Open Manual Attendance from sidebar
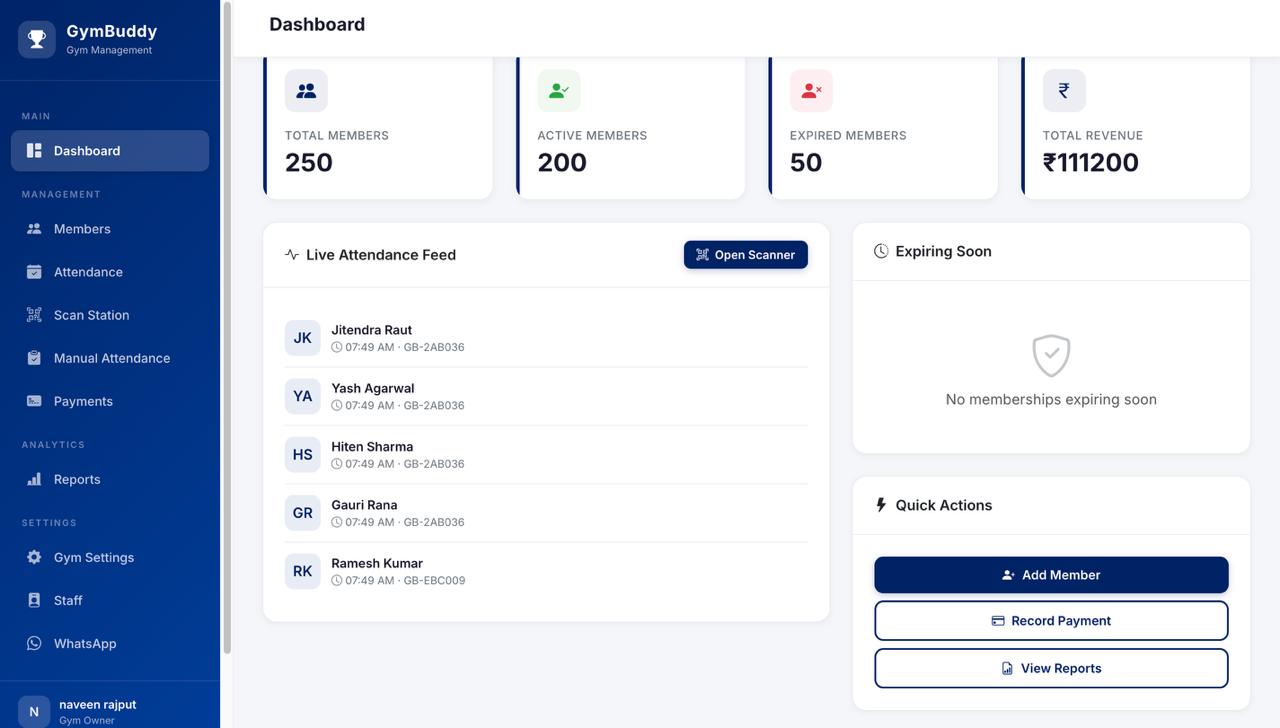Viewport: 1280px width, 728px height. pos(111,358)
